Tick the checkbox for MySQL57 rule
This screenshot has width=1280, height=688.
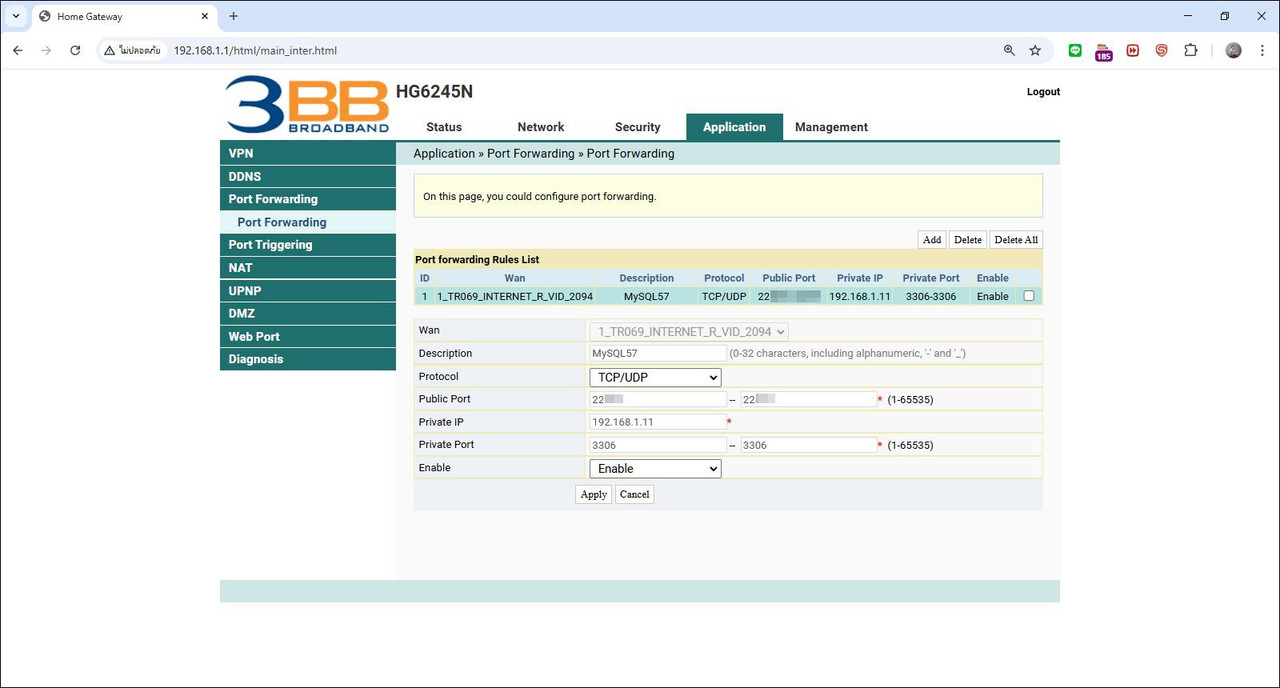pyautogui.click(x=1029, y=296)
